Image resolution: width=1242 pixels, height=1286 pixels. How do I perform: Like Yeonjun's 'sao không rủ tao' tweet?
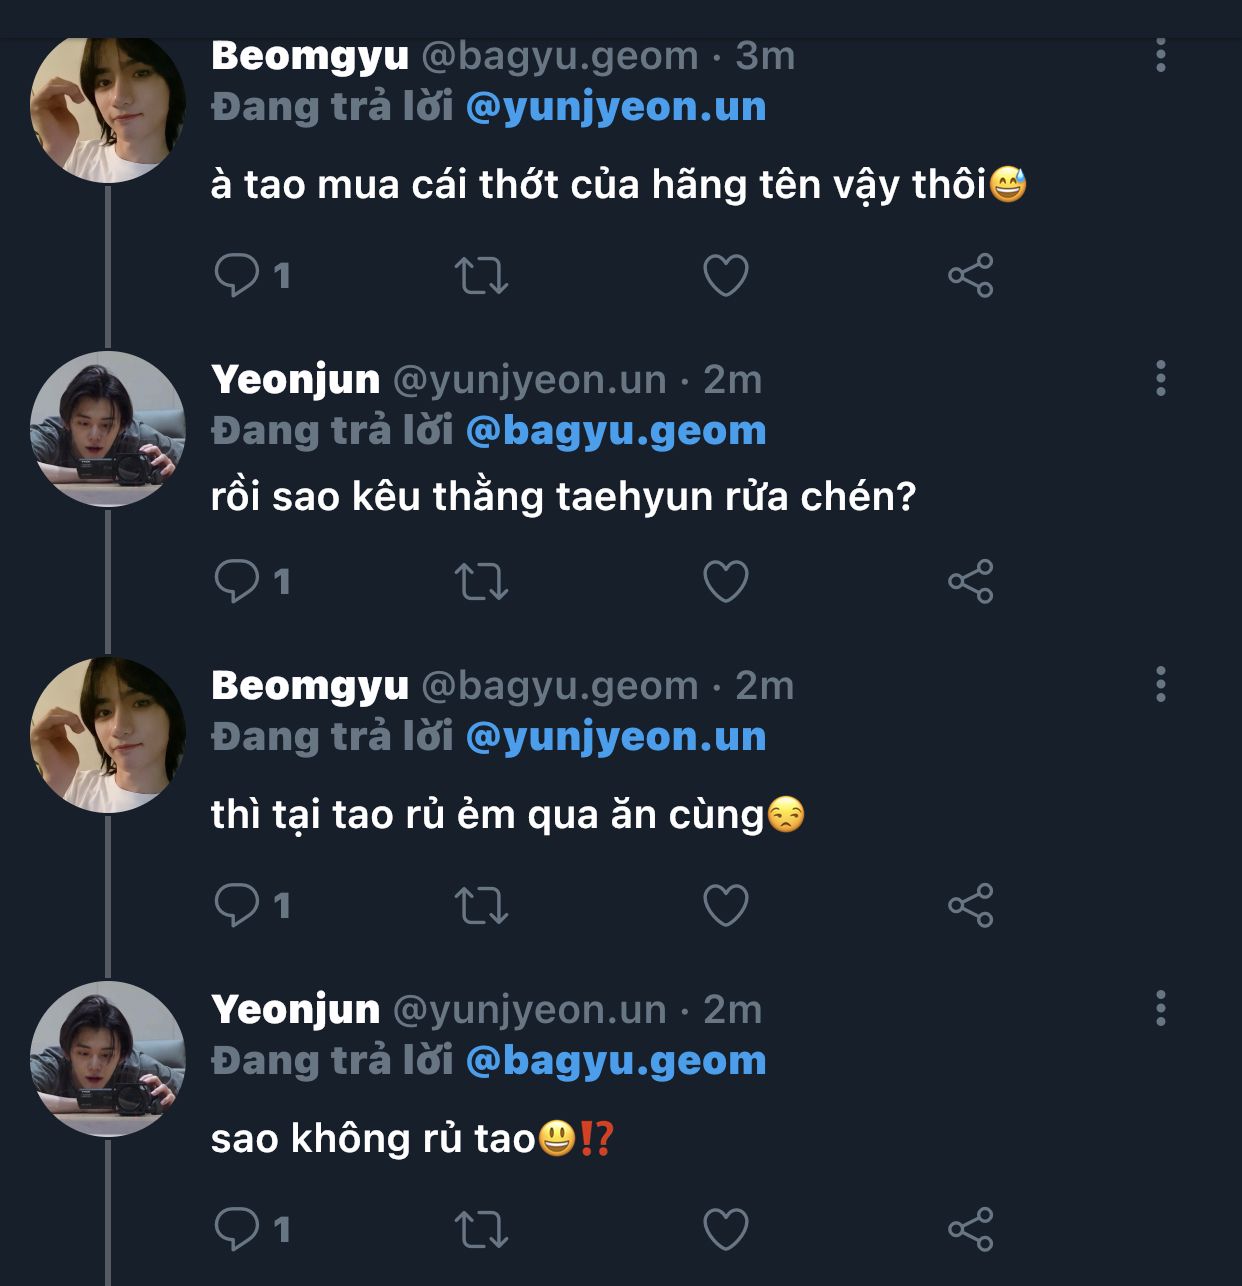(726, 1229)
